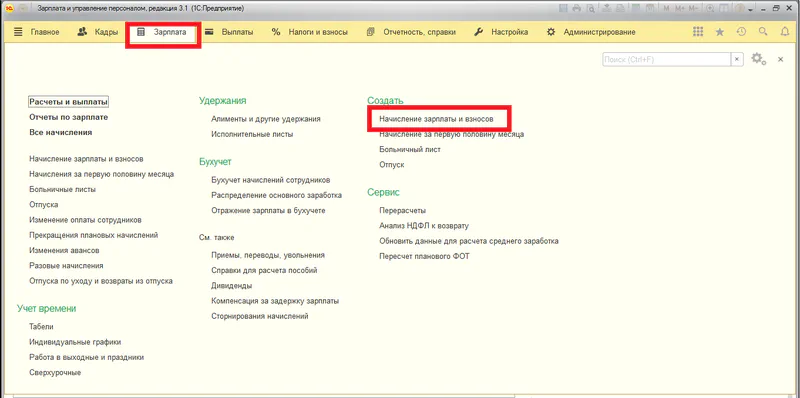Open the title bar dropdown arrow menu
Screen dimensions: 800x398
coord(751,10)
